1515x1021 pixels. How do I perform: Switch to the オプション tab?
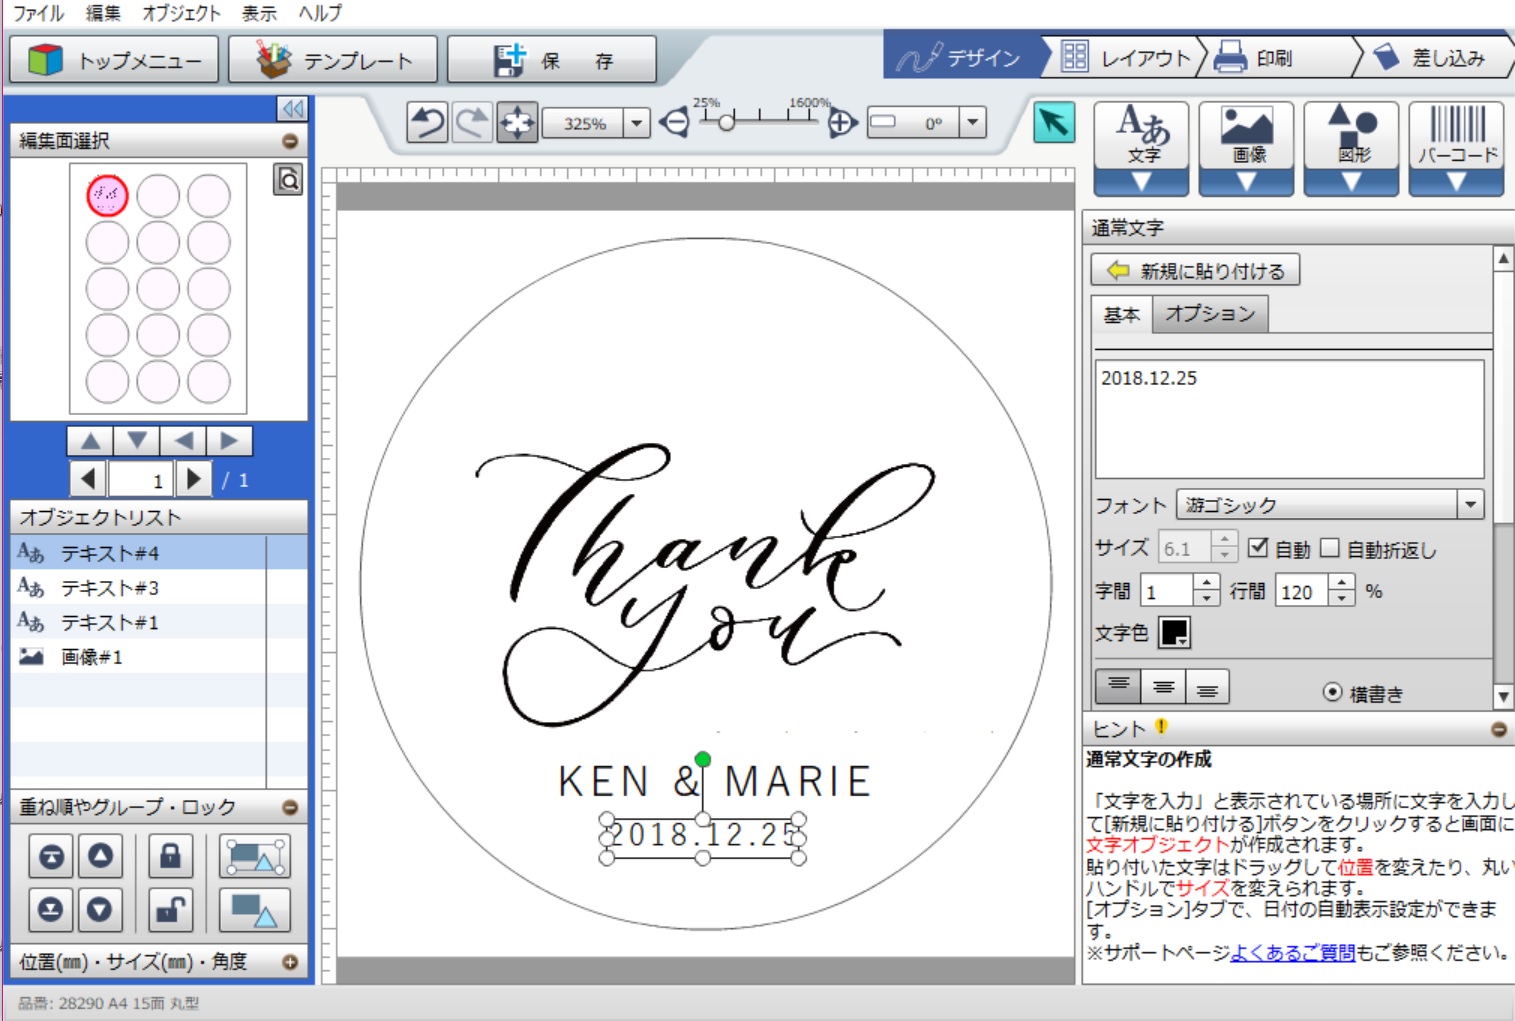pyautogui.click(x=1210, y=314)
